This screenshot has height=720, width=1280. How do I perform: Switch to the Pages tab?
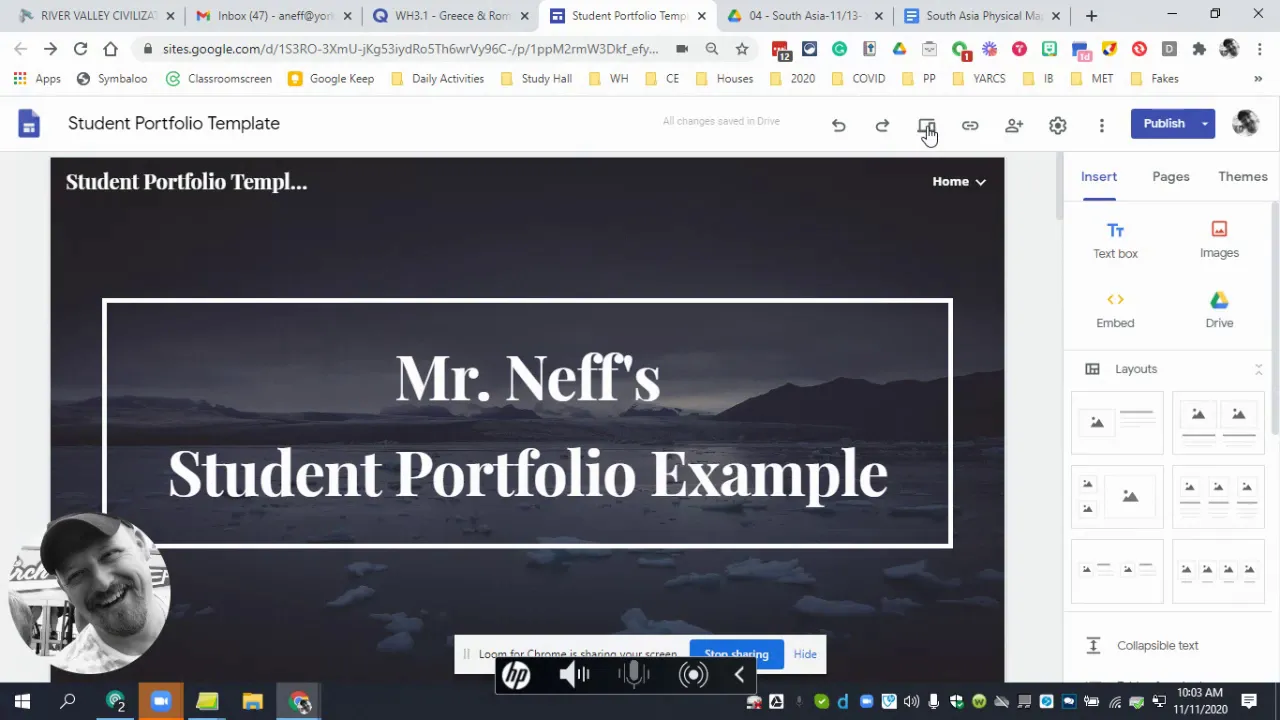click(1170, 176)
